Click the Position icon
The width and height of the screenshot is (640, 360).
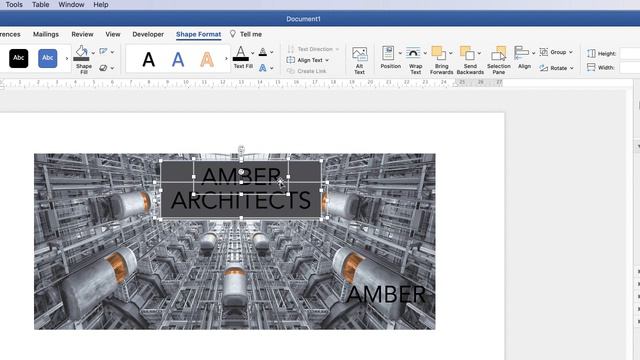click(388, 53)
